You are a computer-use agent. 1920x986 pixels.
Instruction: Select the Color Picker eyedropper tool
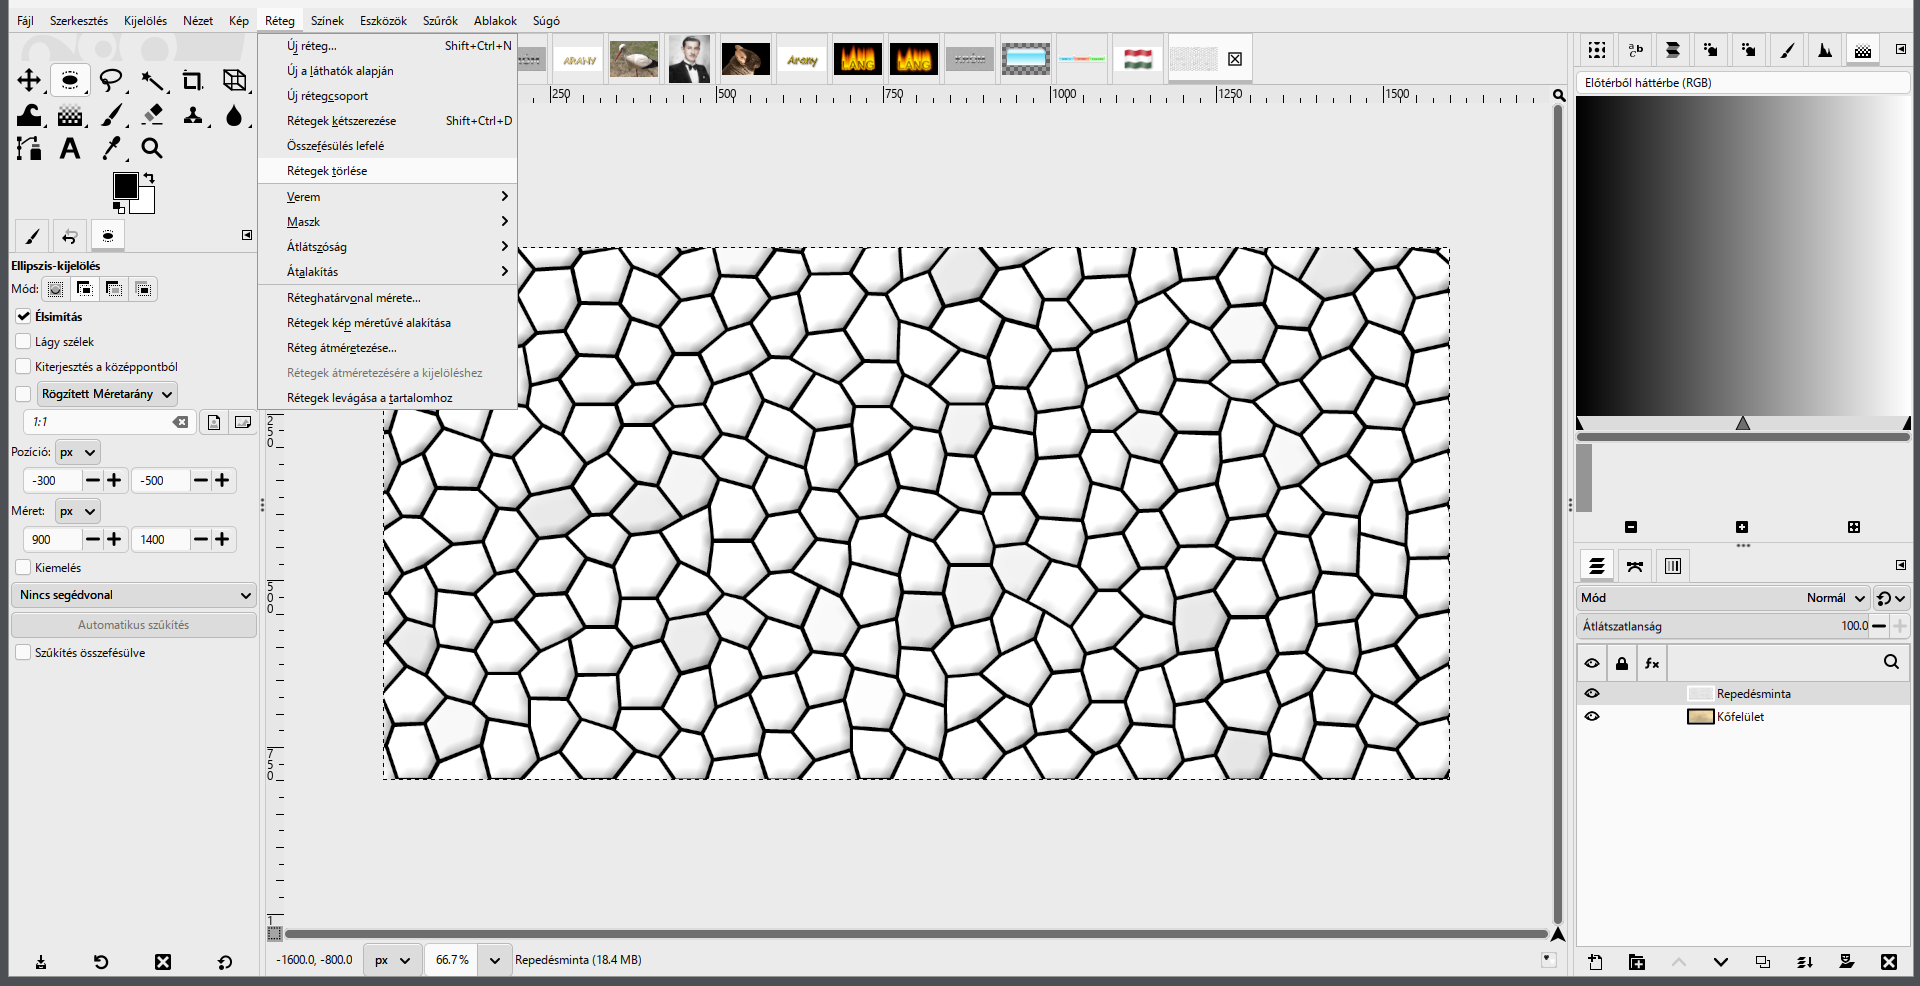pos(111,149)
